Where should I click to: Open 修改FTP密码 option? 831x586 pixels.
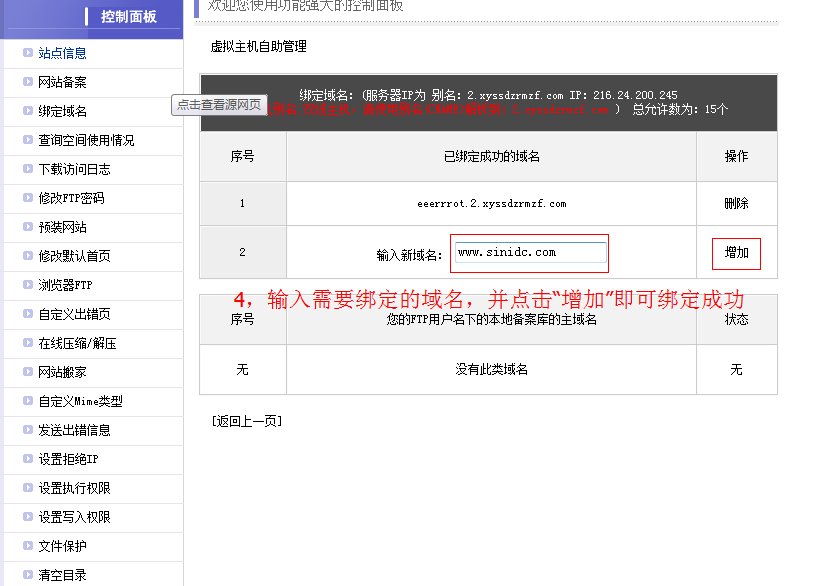[x=71, y=198]
